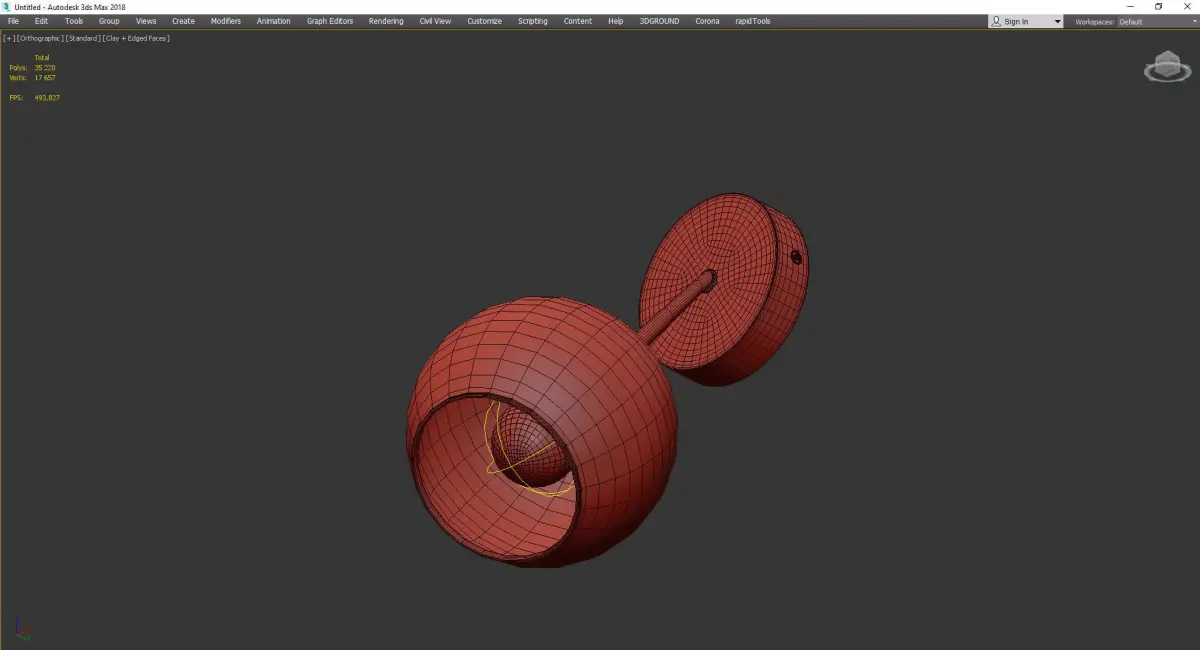Open the Group menu
This screenshot has height=650, width=1200.
pos(109,21)
